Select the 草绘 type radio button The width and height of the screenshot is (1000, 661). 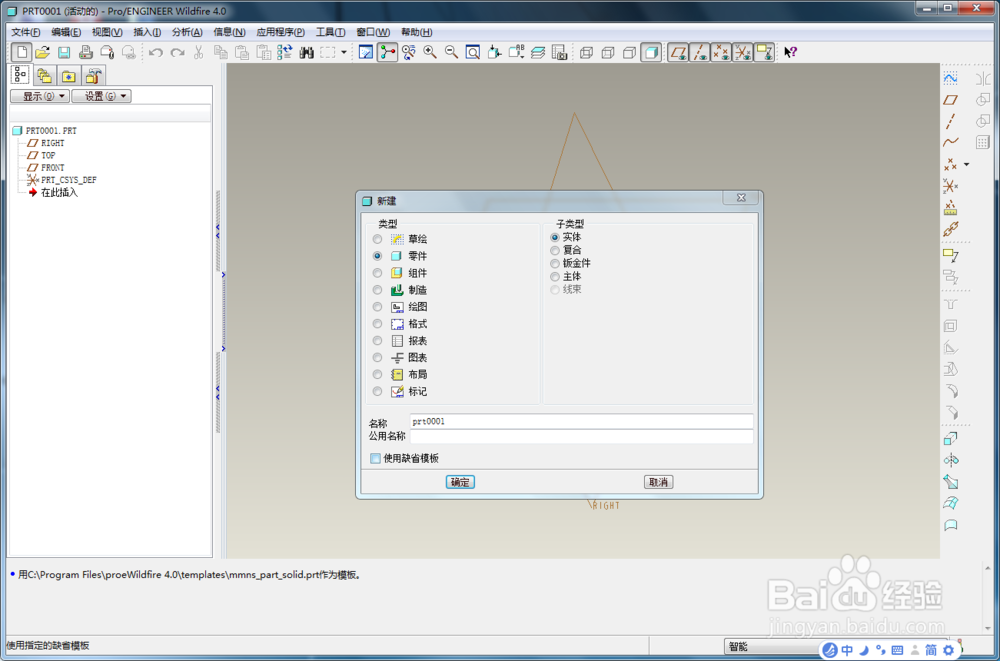(x=378, y=239)
